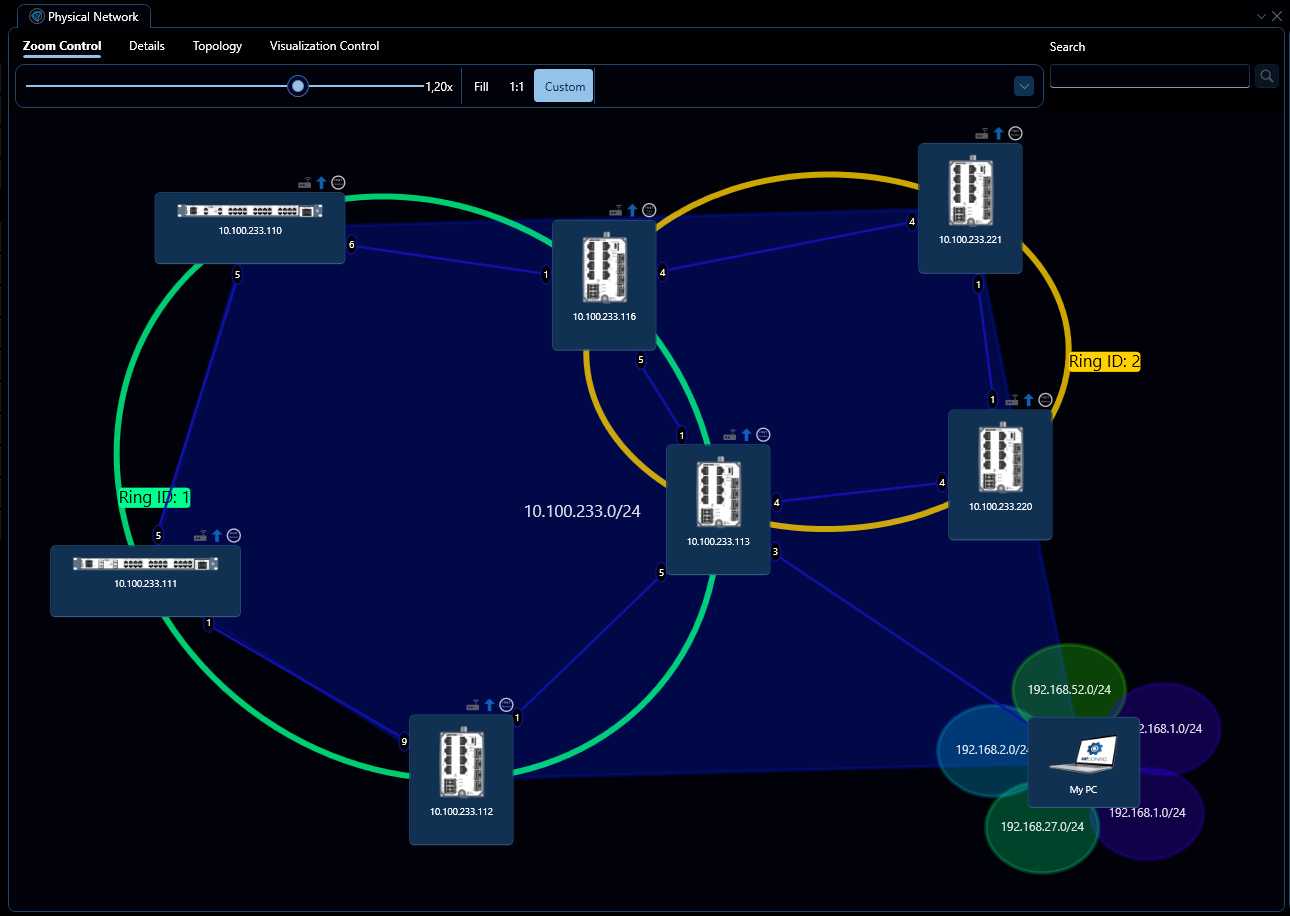
Task: Click the 1:1 zoom button
Action: (x=516, y=86)
